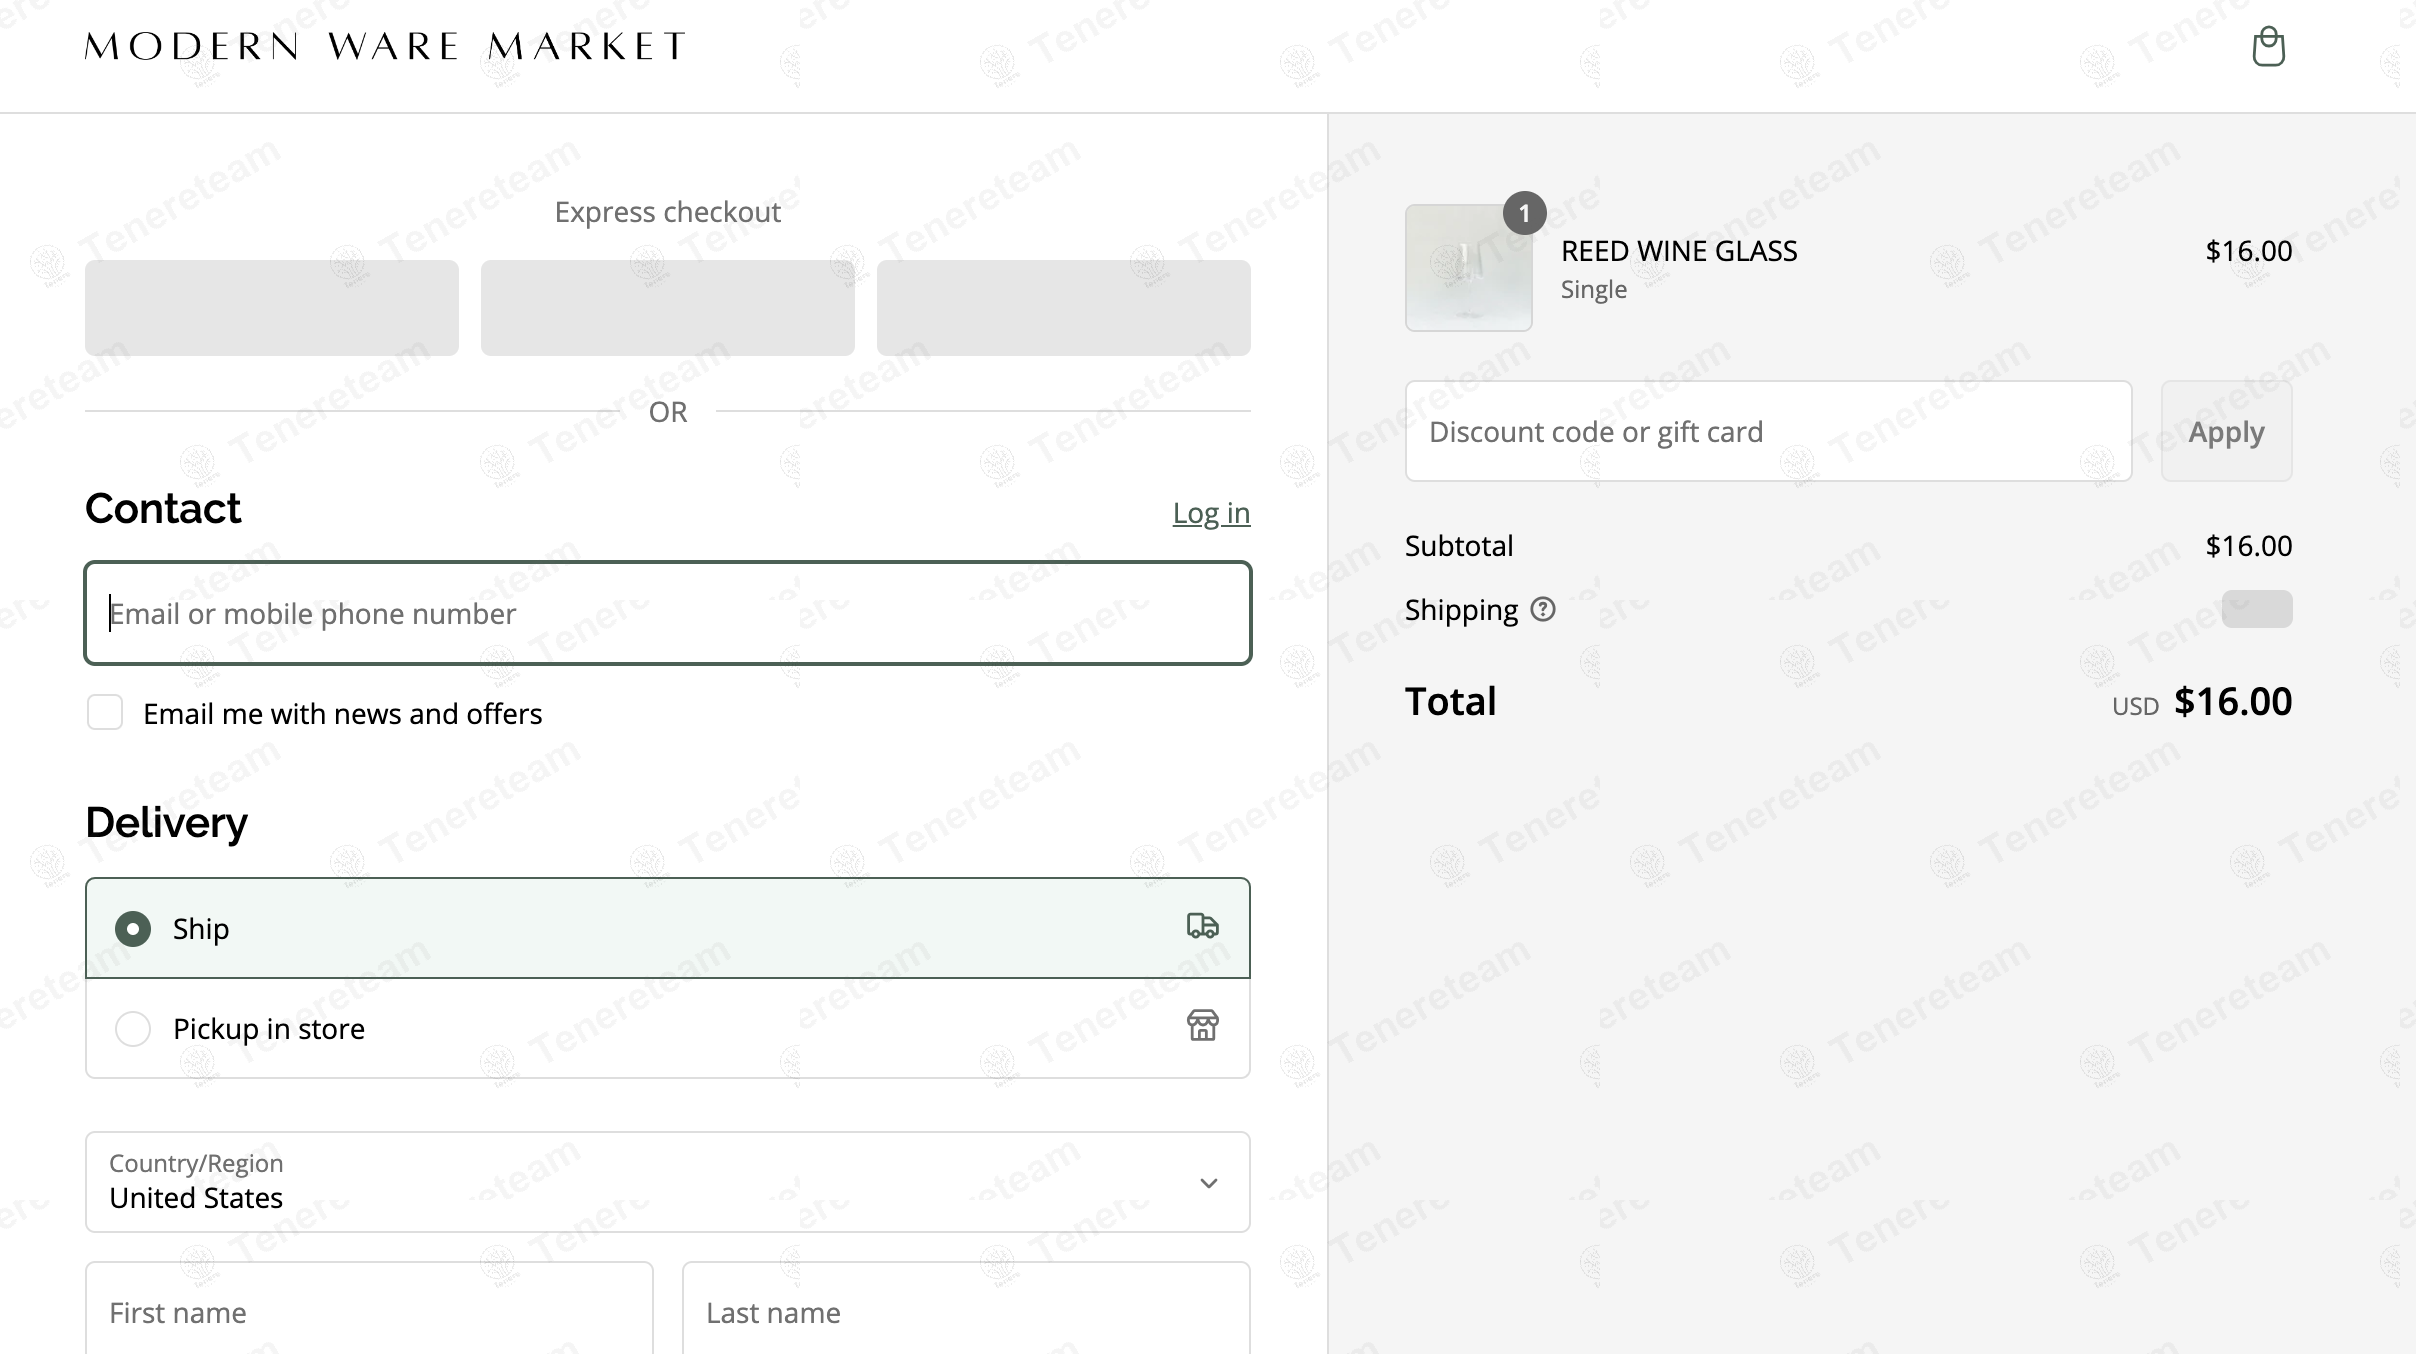The height and width of the screenshot is (1354, 2416).
Task: Enable Email me with news and offers
Action: coord(105,713)
